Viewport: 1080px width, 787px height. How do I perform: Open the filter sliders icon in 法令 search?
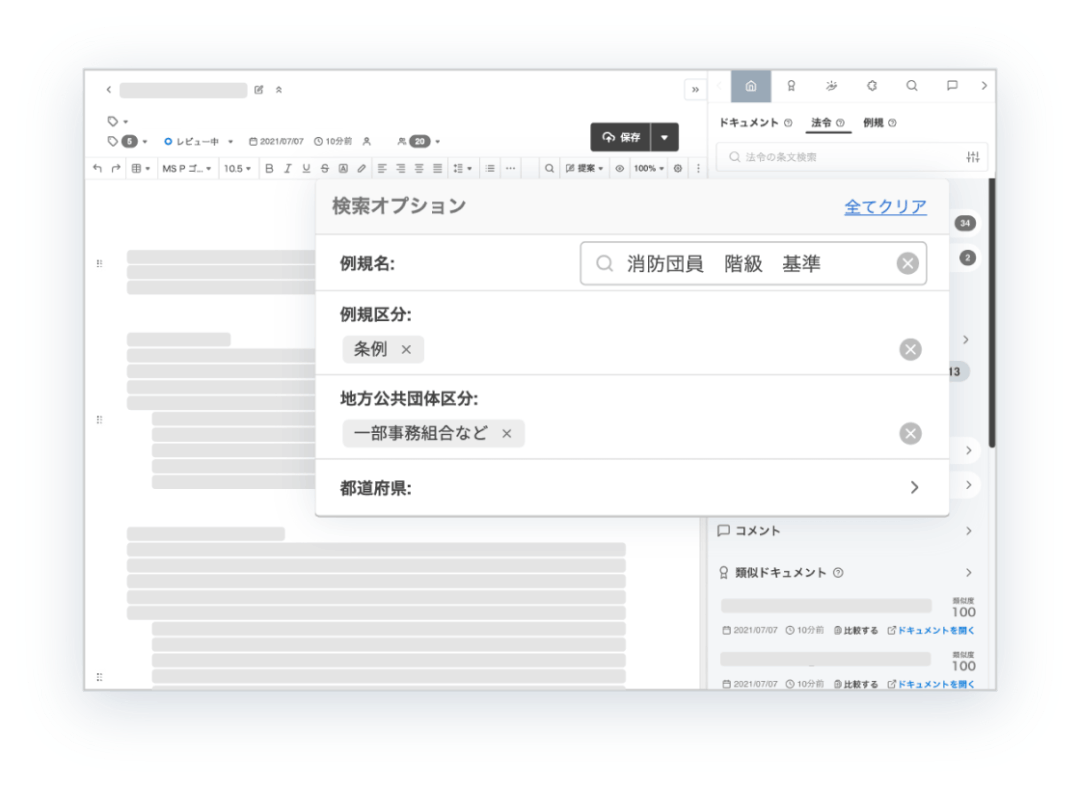973,158
